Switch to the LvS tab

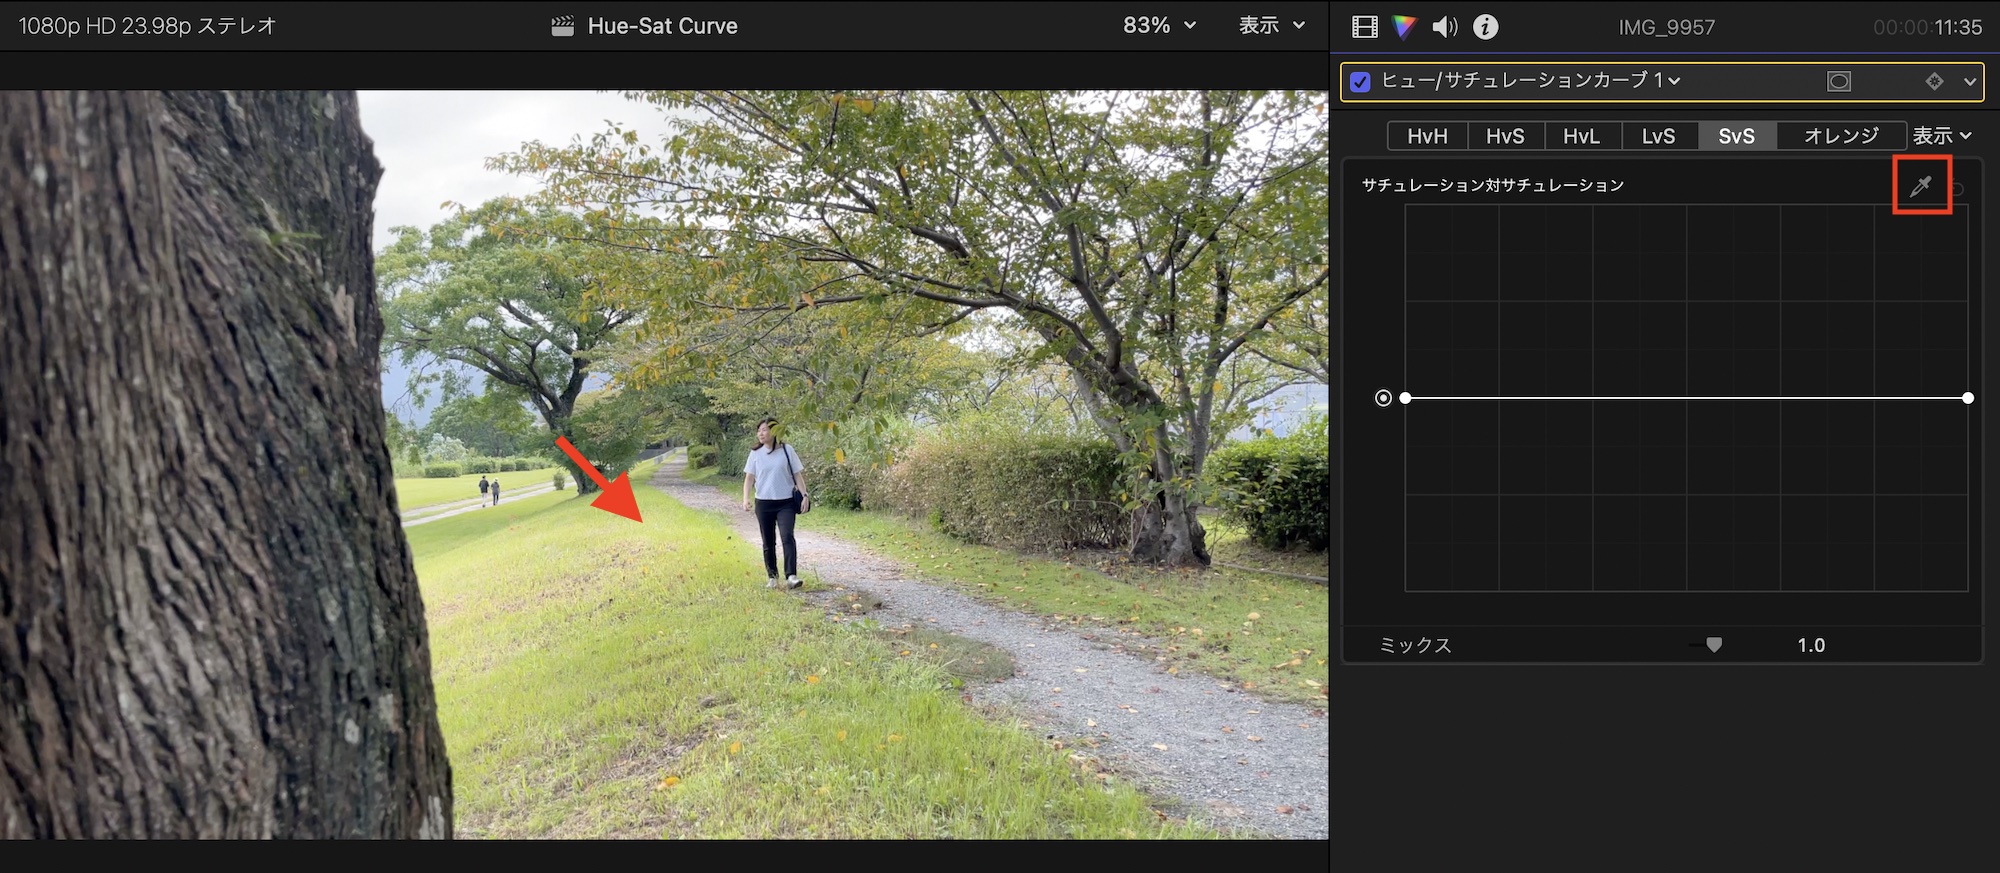tap(1659, 136)
